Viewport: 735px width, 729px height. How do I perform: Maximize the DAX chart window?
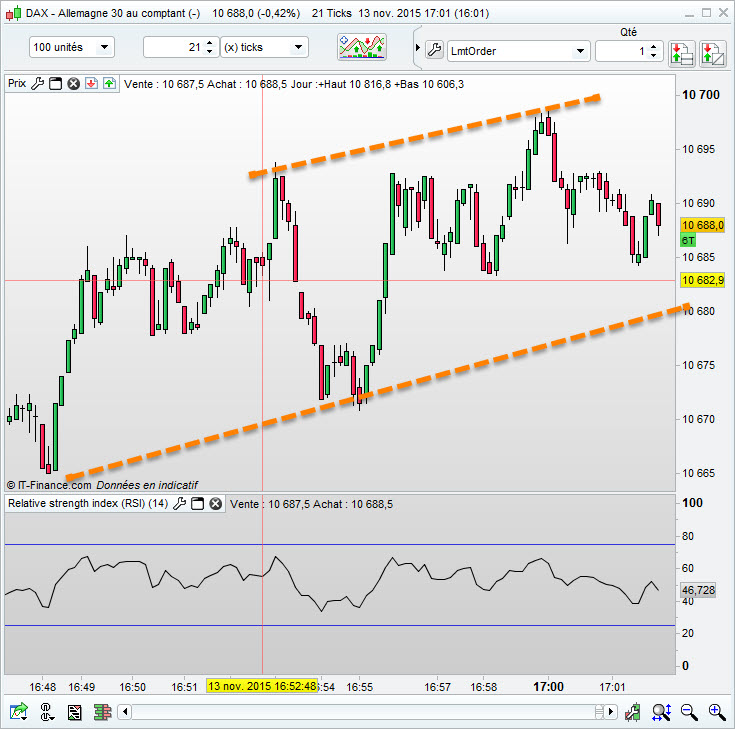pyautogui.click(x=706, y=13)
